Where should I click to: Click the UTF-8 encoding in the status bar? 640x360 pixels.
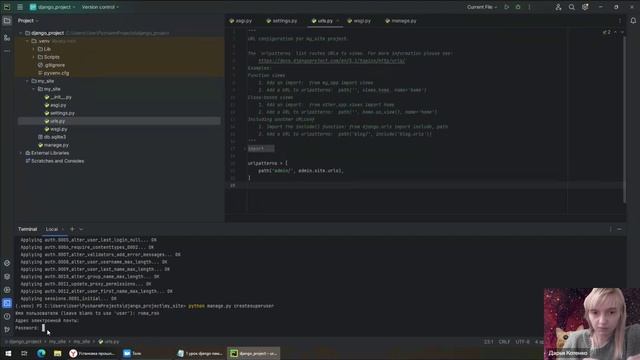pyautogui.click(x=522, y=342)
